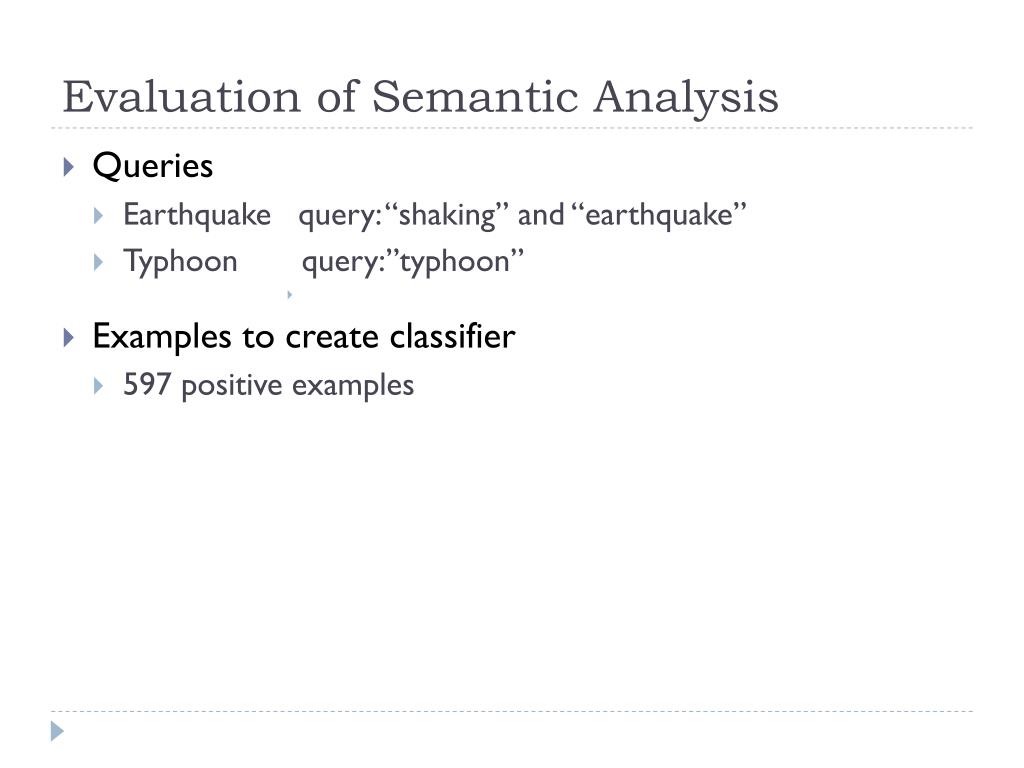The image size is (1024, 768).
Task: Click the arrow bullet before Earthquake
Action: coord(99,216)
